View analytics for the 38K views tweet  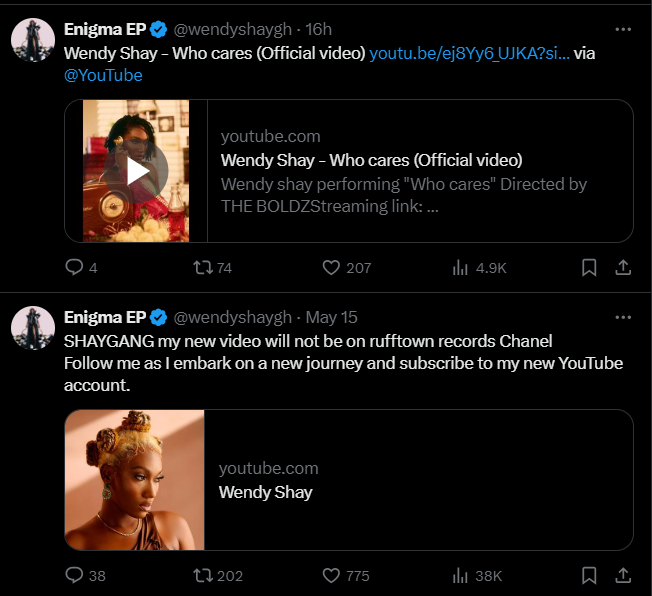click(x=461, y=575)
